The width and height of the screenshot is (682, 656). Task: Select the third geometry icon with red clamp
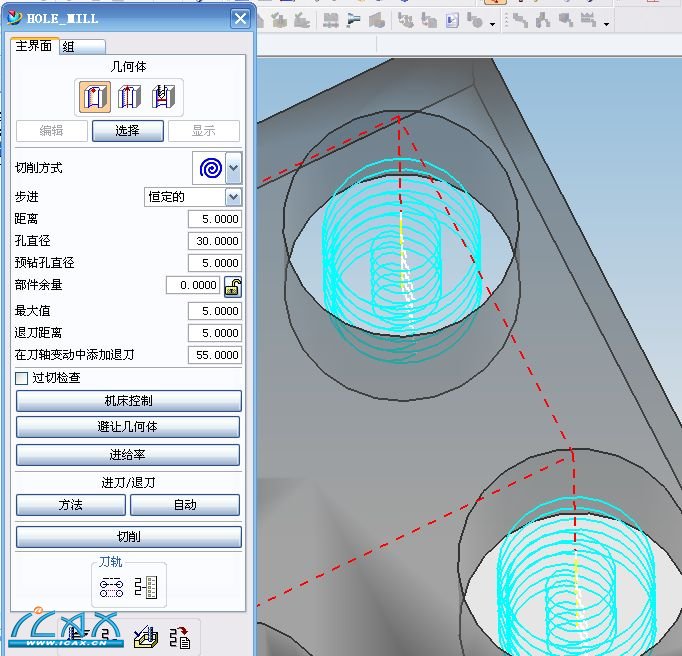click(x=163, y=97)
